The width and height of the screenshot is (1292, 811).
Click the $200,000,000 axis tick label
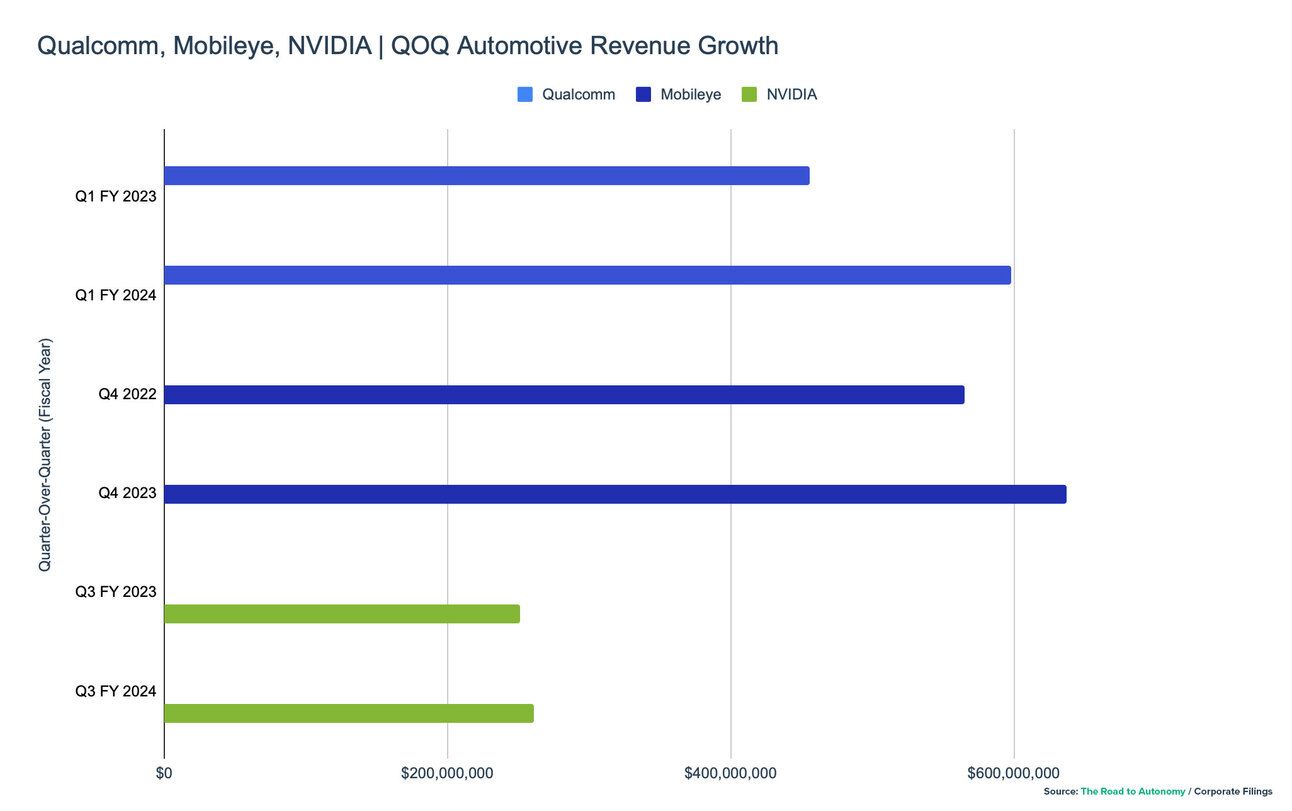447,773
